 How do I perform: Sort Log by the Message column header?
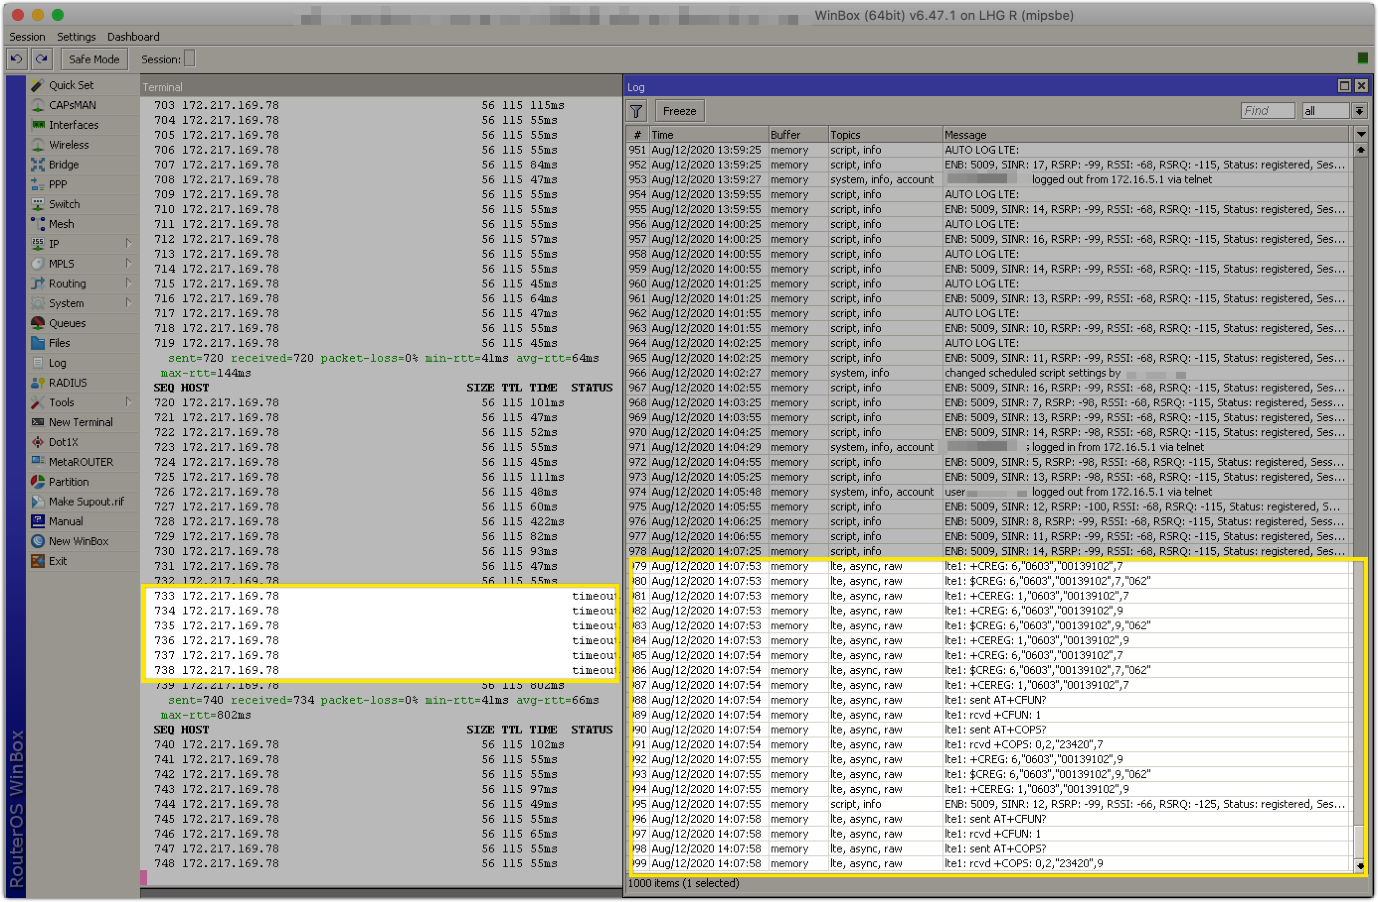coord(1147,135)
